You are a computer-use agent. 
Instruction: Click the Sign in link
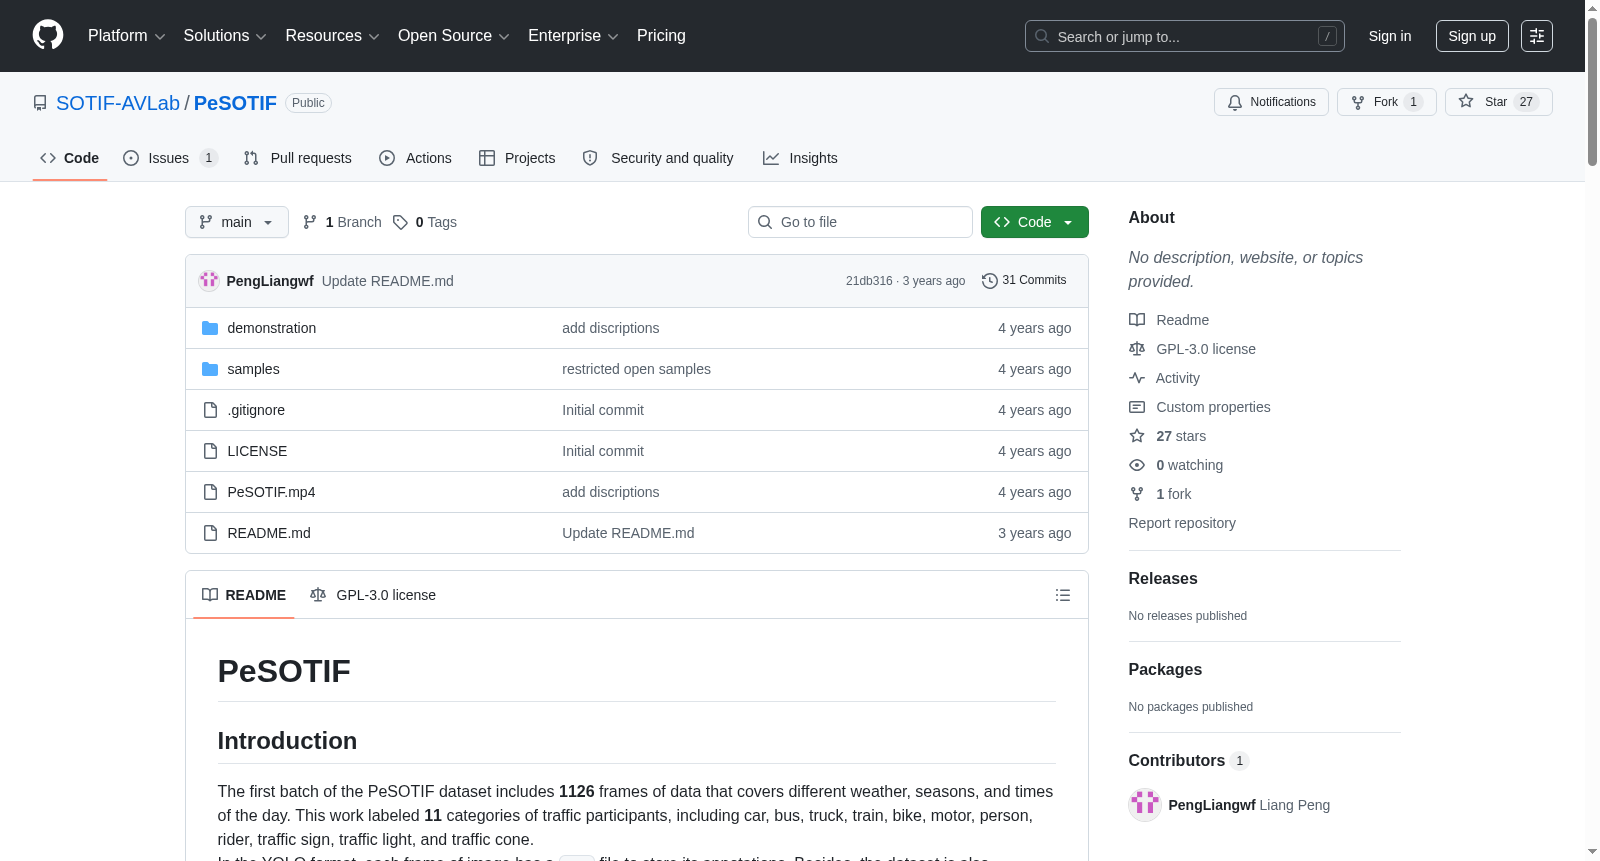coord(1390,36)
